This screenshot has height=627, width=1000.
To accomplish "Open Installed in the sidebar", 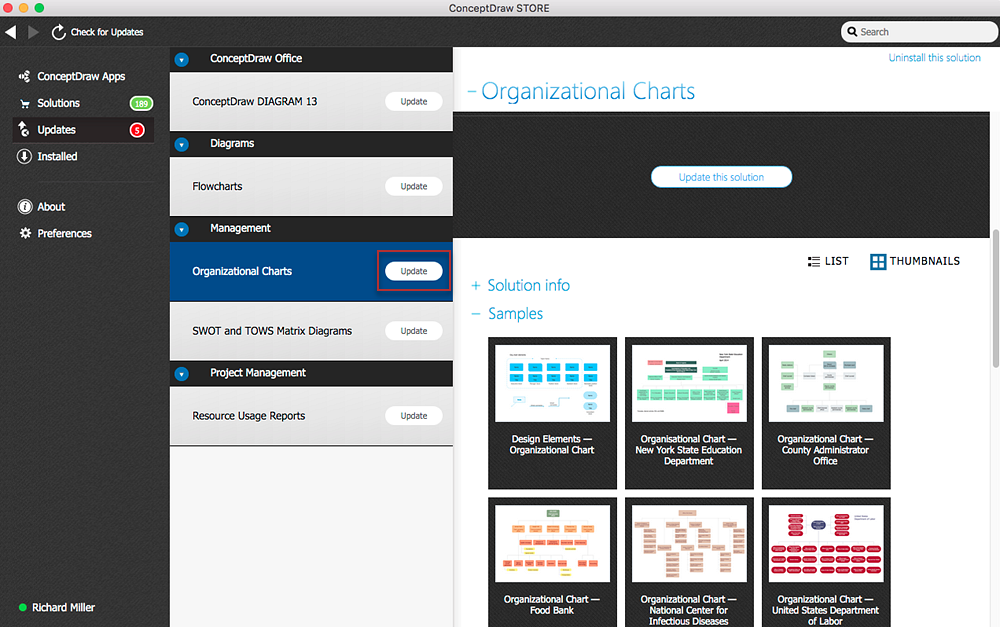I will [x=57, y=156].
